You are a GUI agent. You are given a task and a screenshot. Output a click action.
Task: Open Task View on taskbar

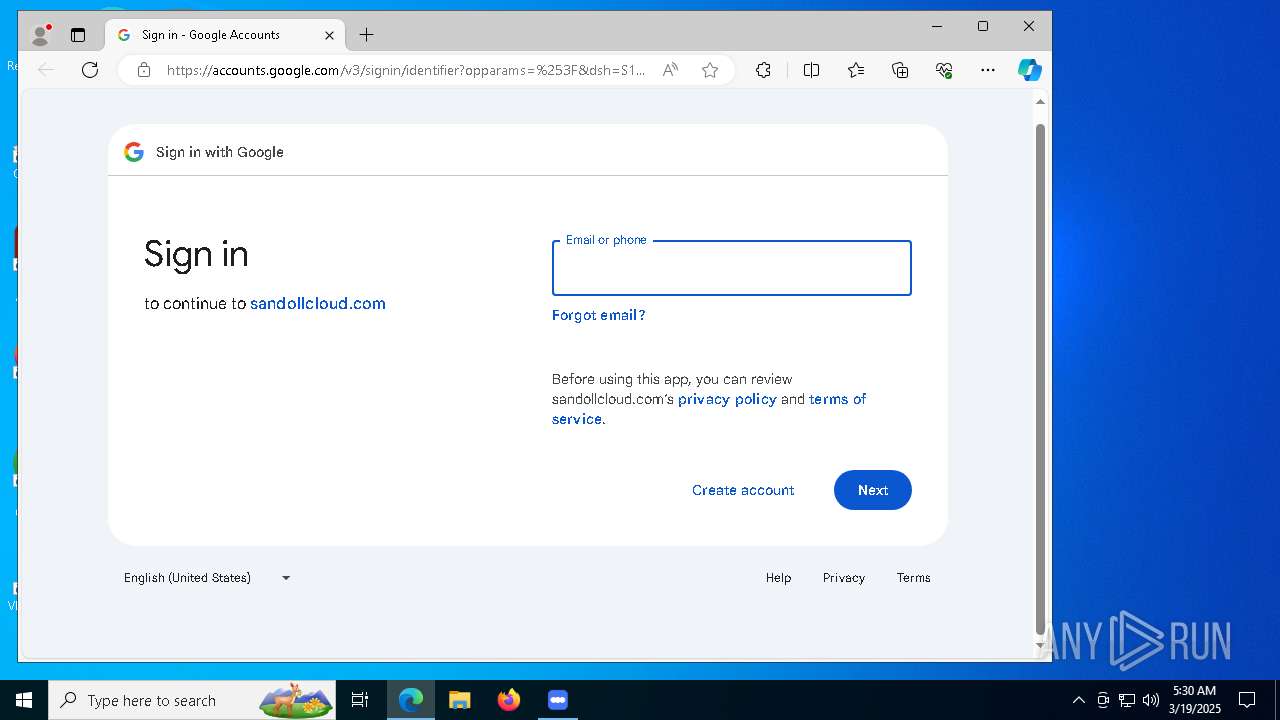[x=360, y=700]
